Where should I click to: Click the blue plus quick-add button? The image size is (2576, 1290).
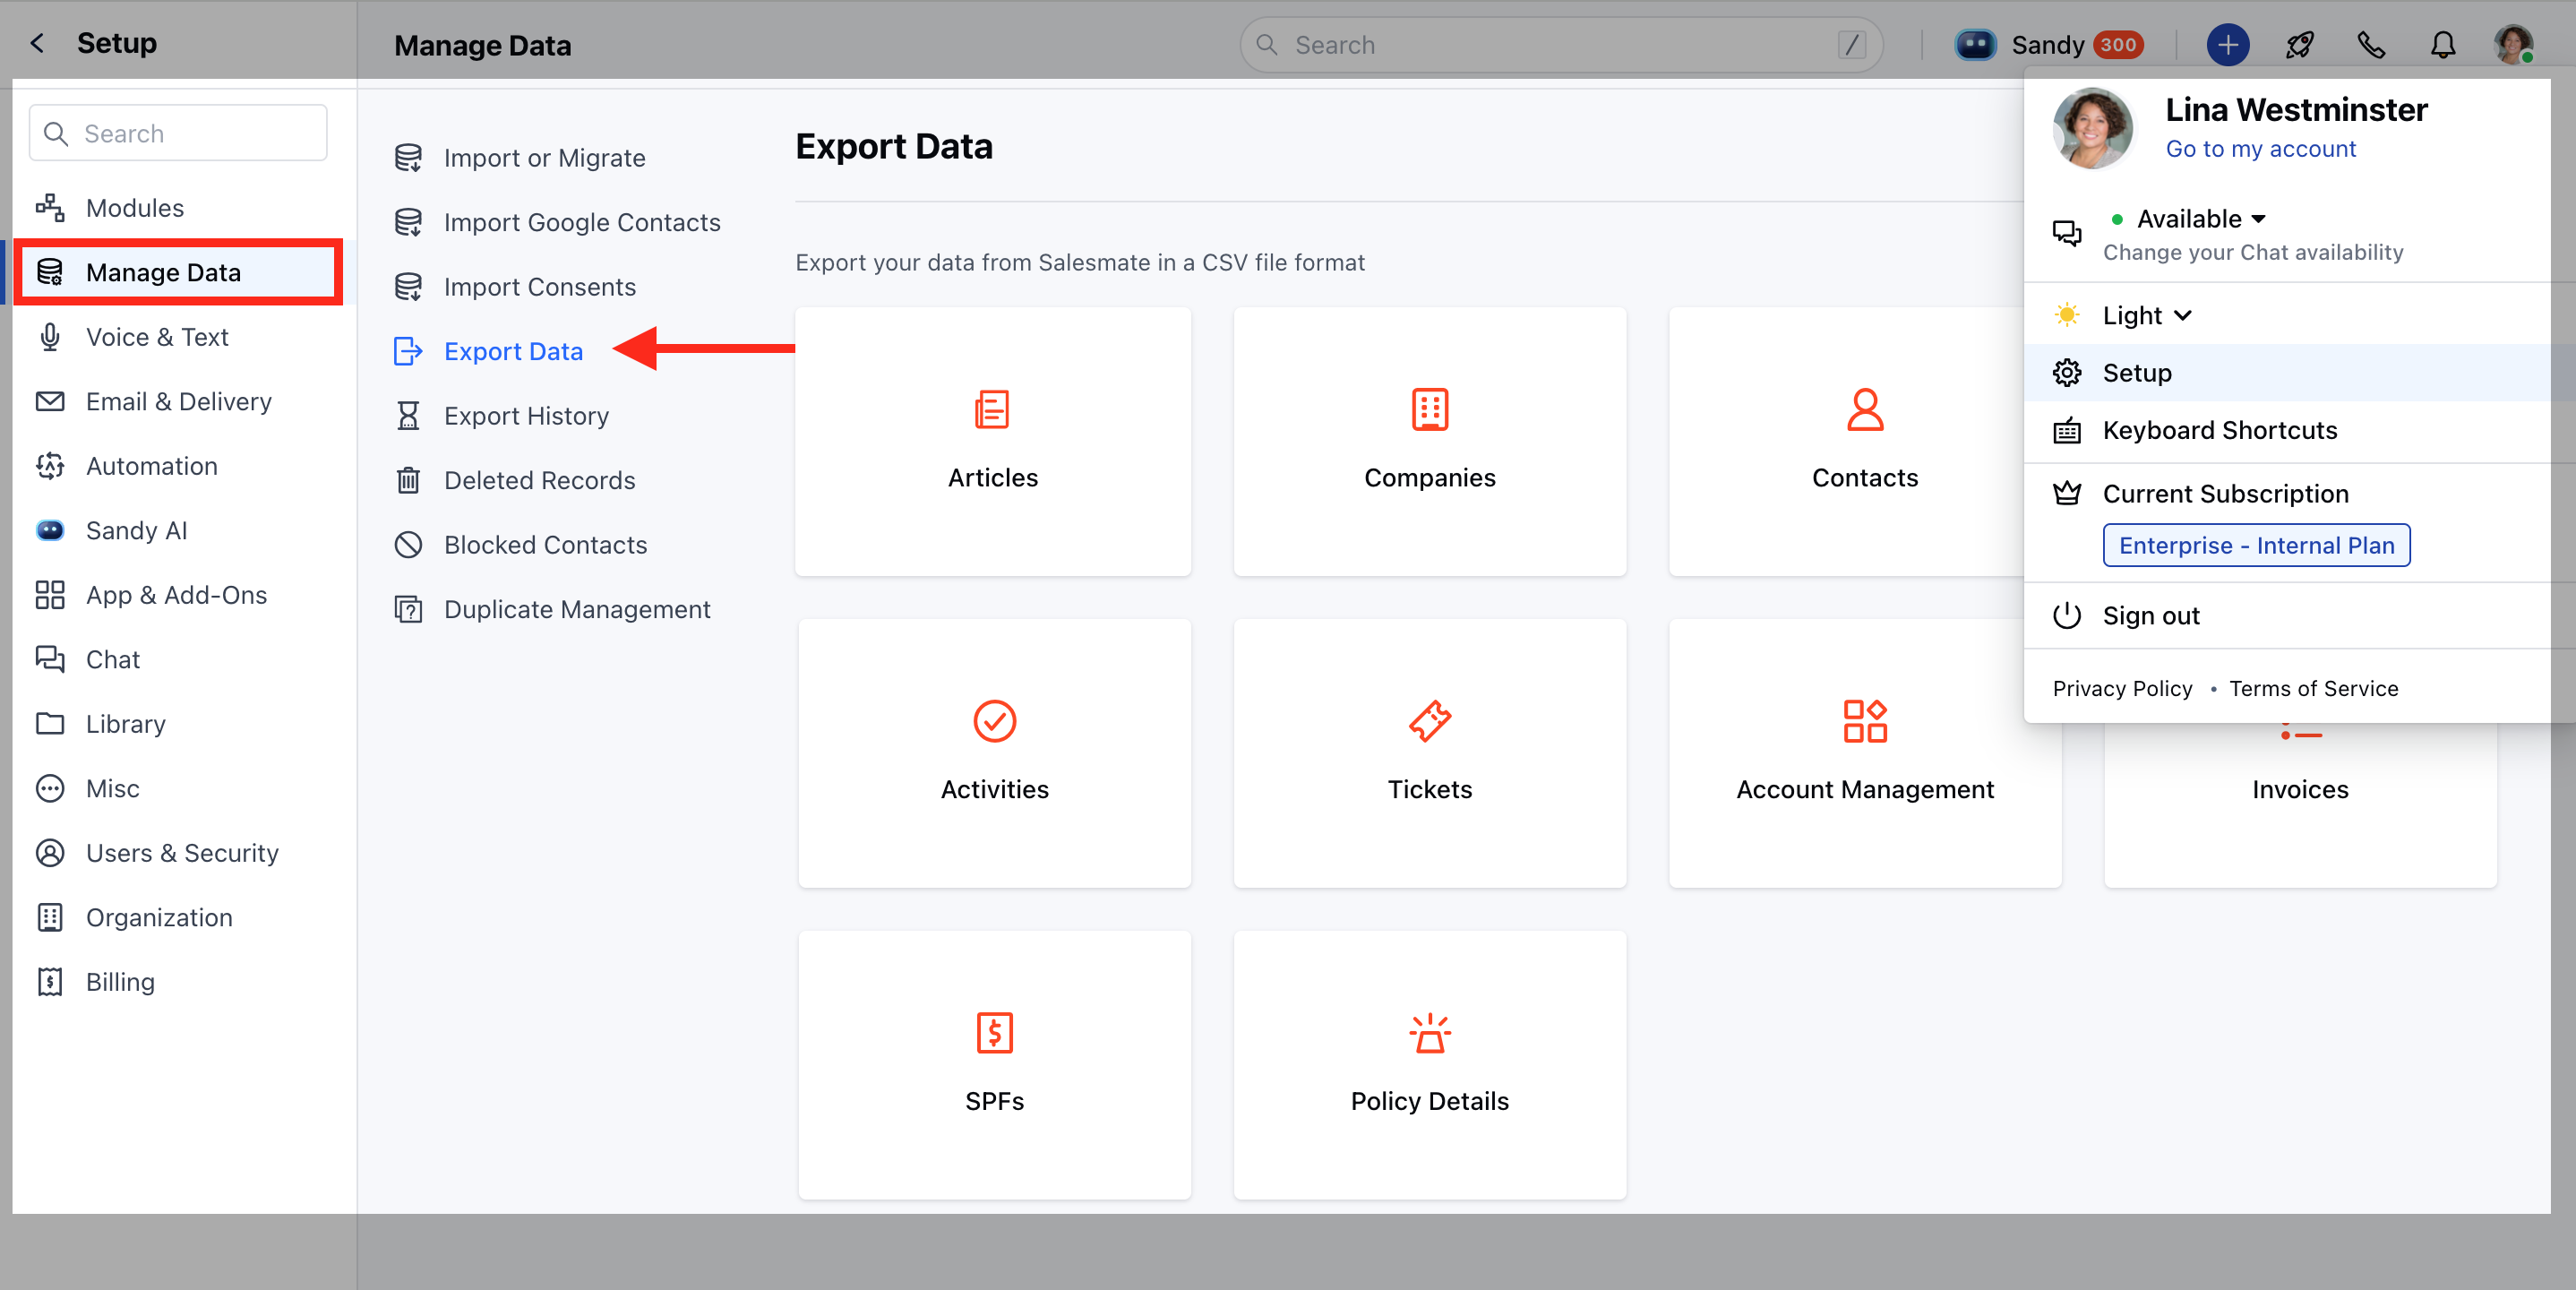2227,44
